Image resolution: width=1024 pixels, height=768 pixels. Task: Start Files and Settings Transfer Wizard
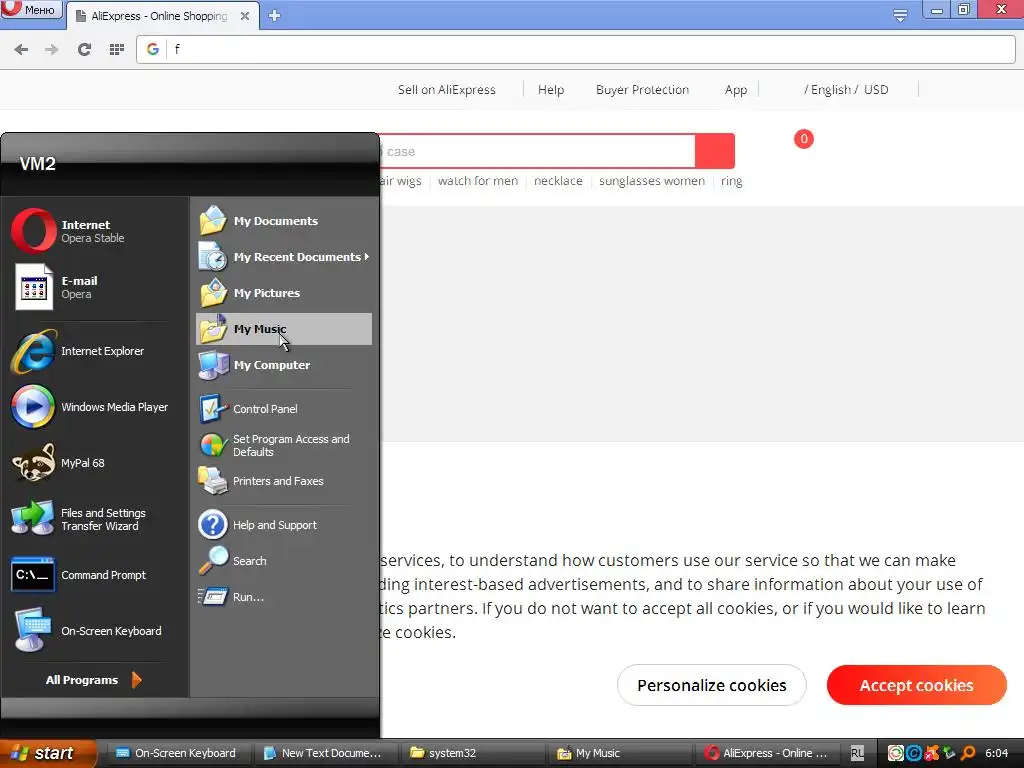pos(95,519)
